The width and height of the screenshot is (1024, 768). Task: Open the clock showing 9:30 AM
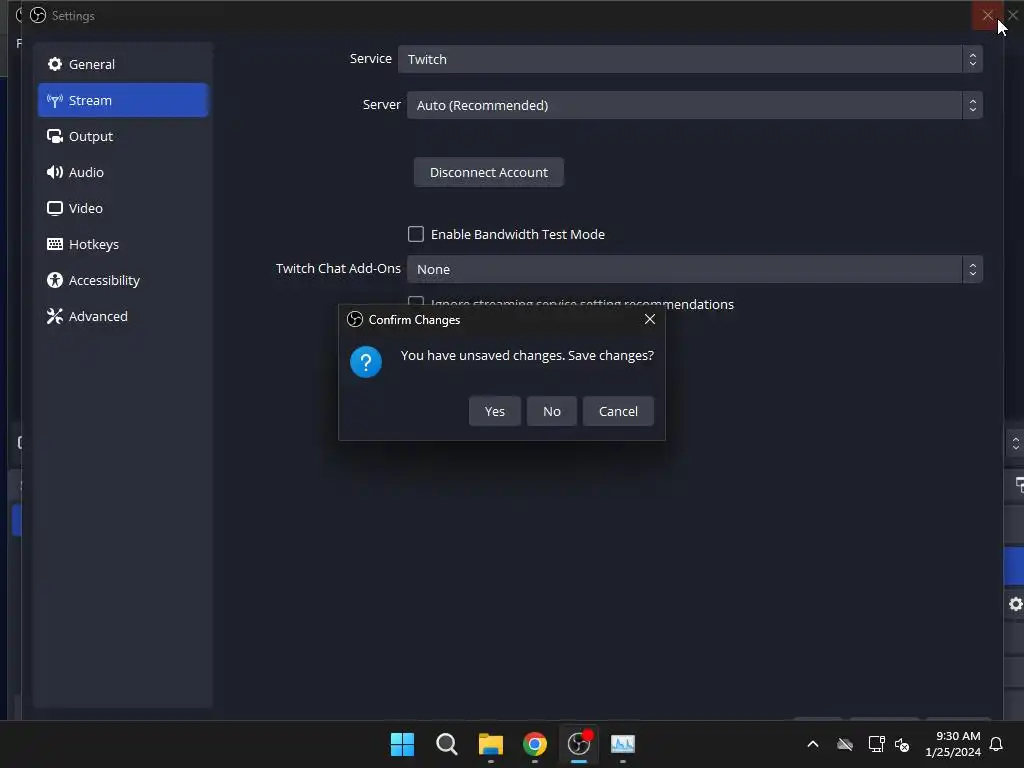tap(953, 744)
